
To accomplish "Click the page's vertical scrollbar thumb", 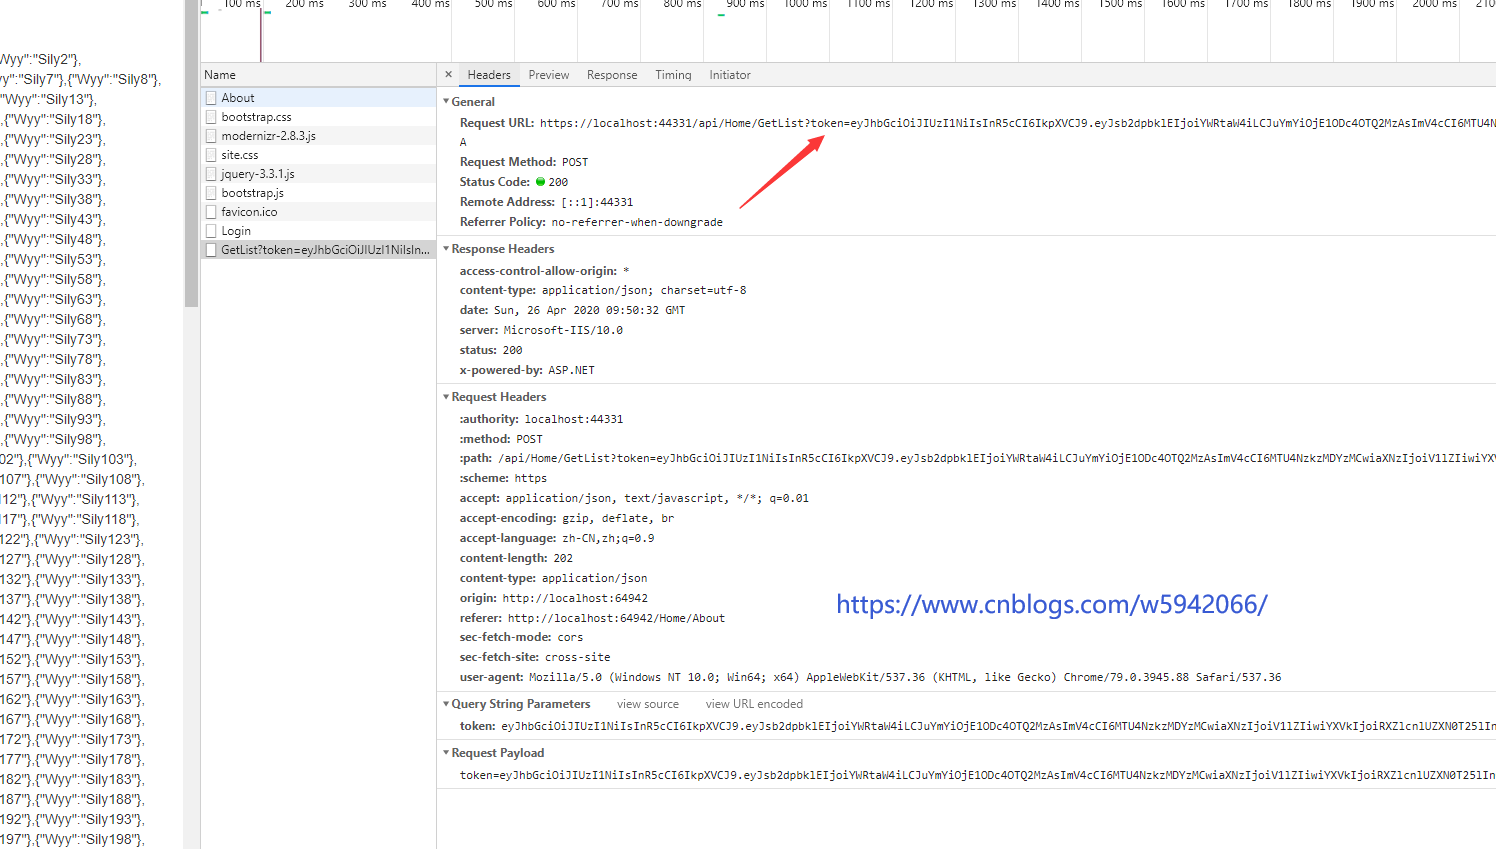I will (x=191, y=150).
